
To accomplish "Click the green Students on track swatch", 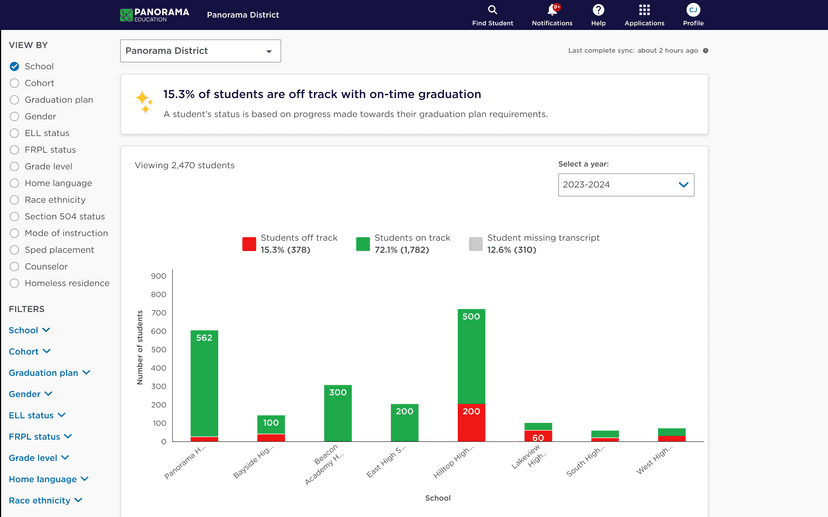I will [x=363, y=244].
